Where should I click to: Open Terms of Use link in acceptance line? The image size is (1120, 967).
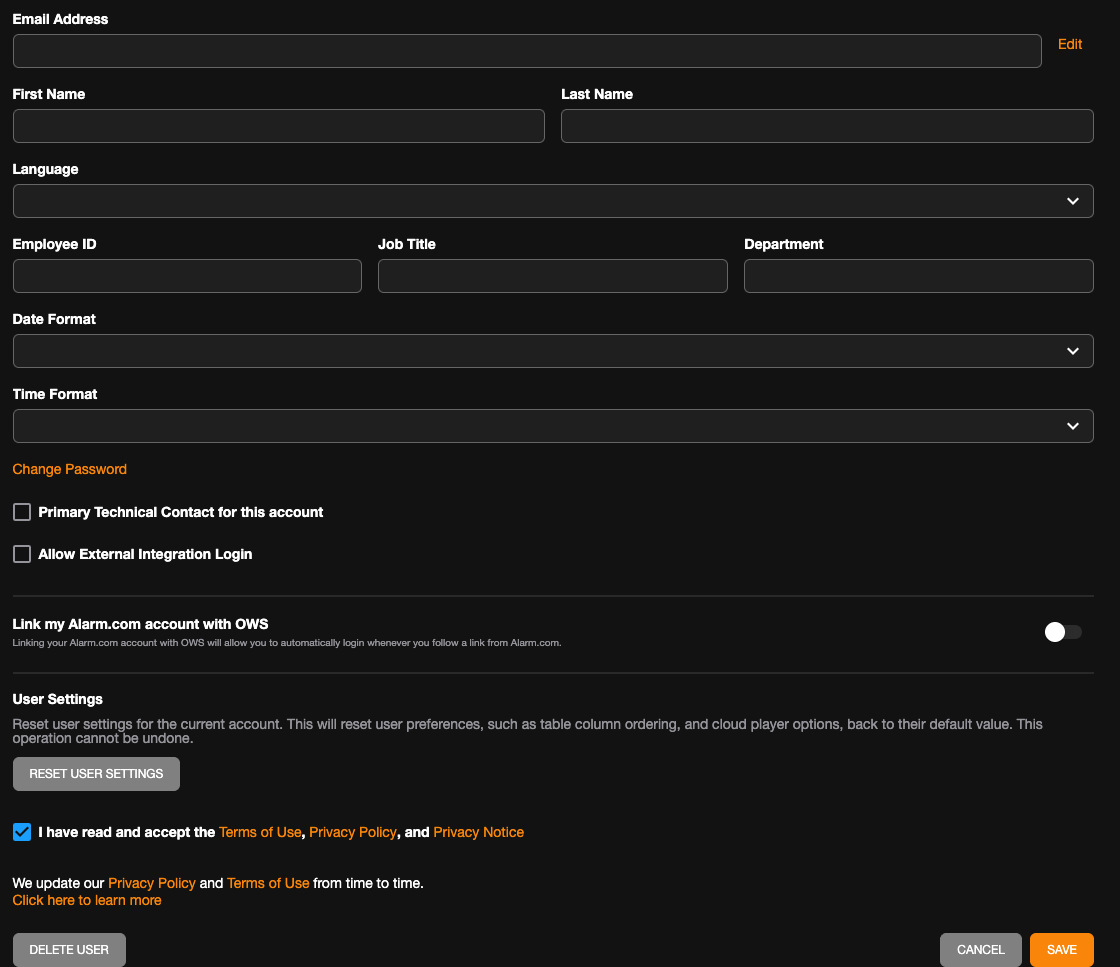tap(260, 832)
